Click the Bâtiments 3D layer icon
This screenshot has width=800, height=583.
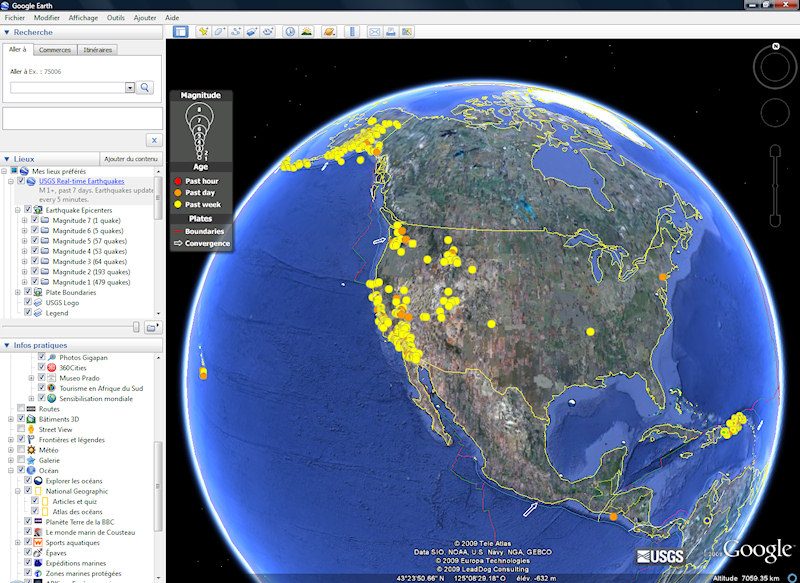click(x=31, y=419)
